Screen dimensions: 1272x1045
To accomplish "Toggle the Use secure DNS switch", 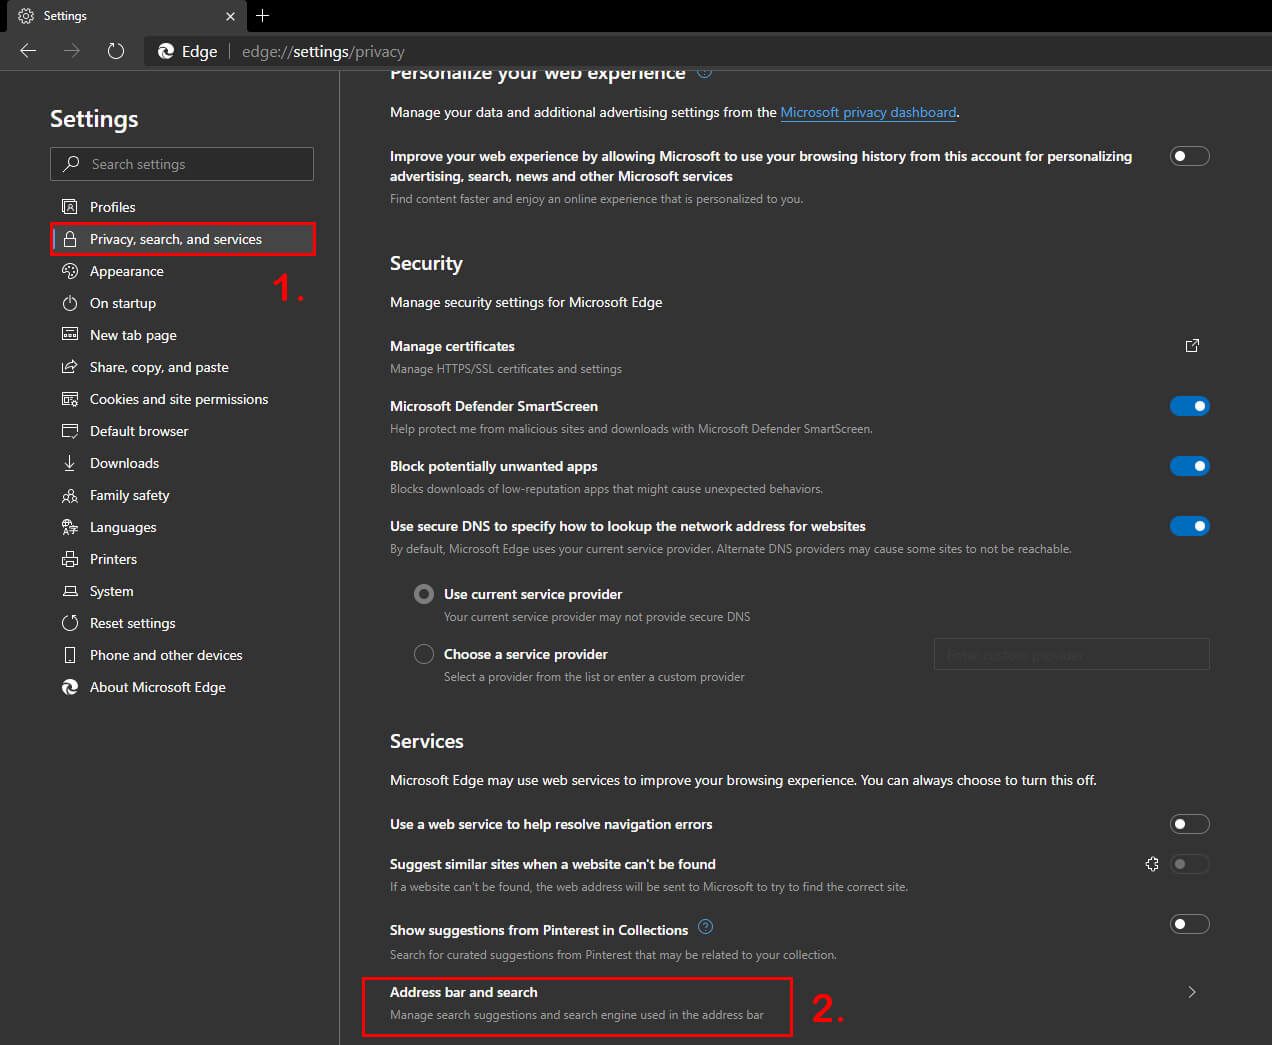I will click(x=1190, y=526).
